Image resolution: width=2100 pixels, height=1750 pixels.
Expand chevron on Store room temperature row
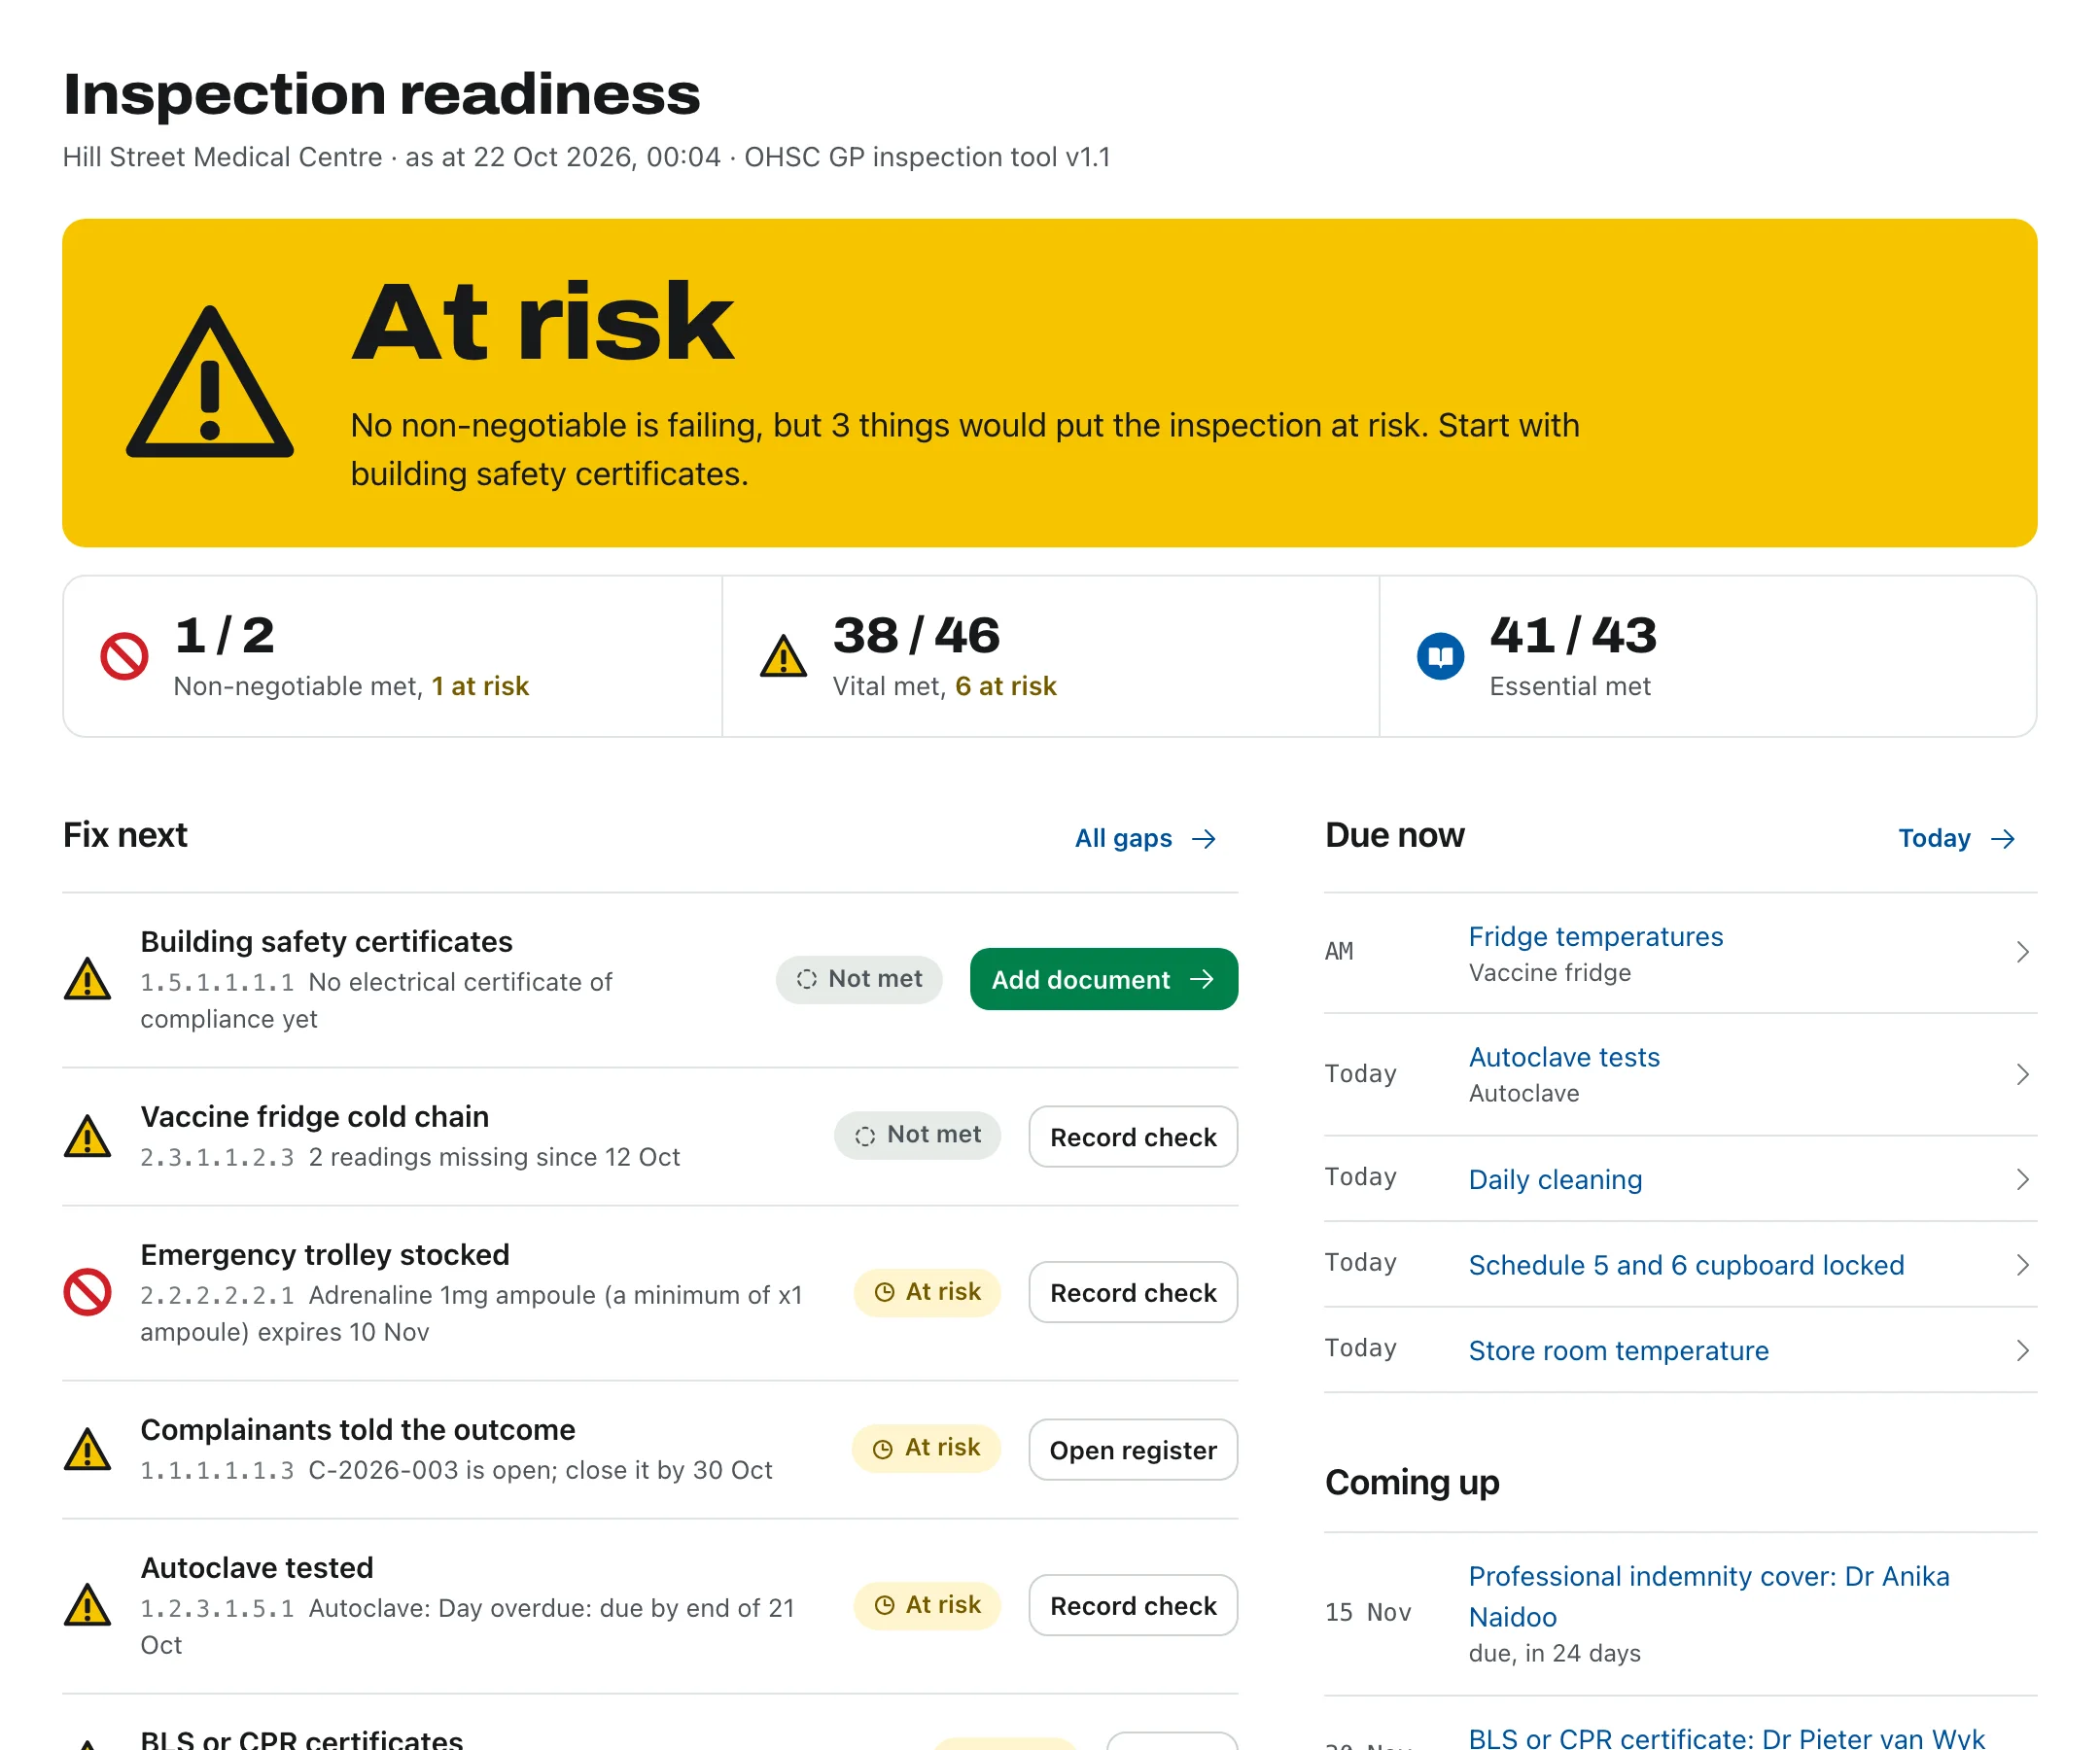(x=2022, y=1351)
